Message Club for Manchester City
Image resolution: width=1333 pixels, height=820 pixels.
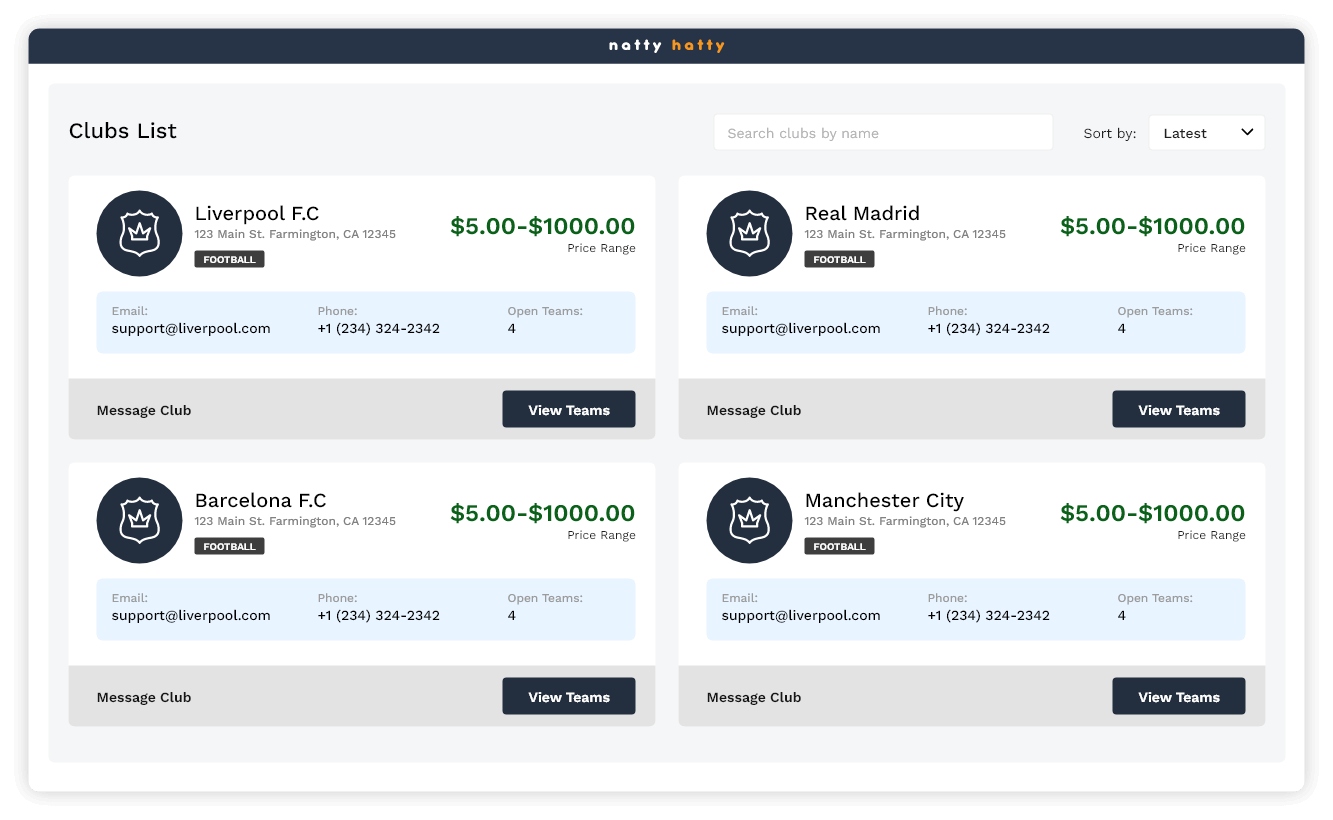coord(754,697)
